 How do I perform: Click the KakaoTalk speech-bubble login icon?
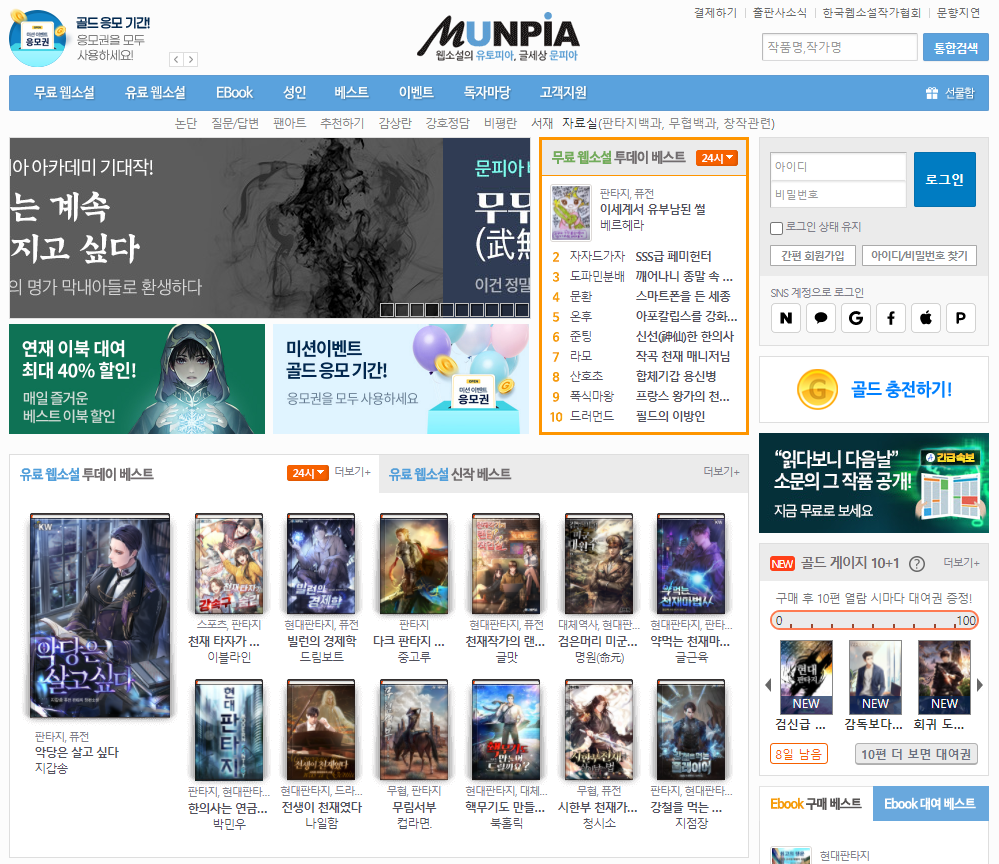(x=821, y=317)
